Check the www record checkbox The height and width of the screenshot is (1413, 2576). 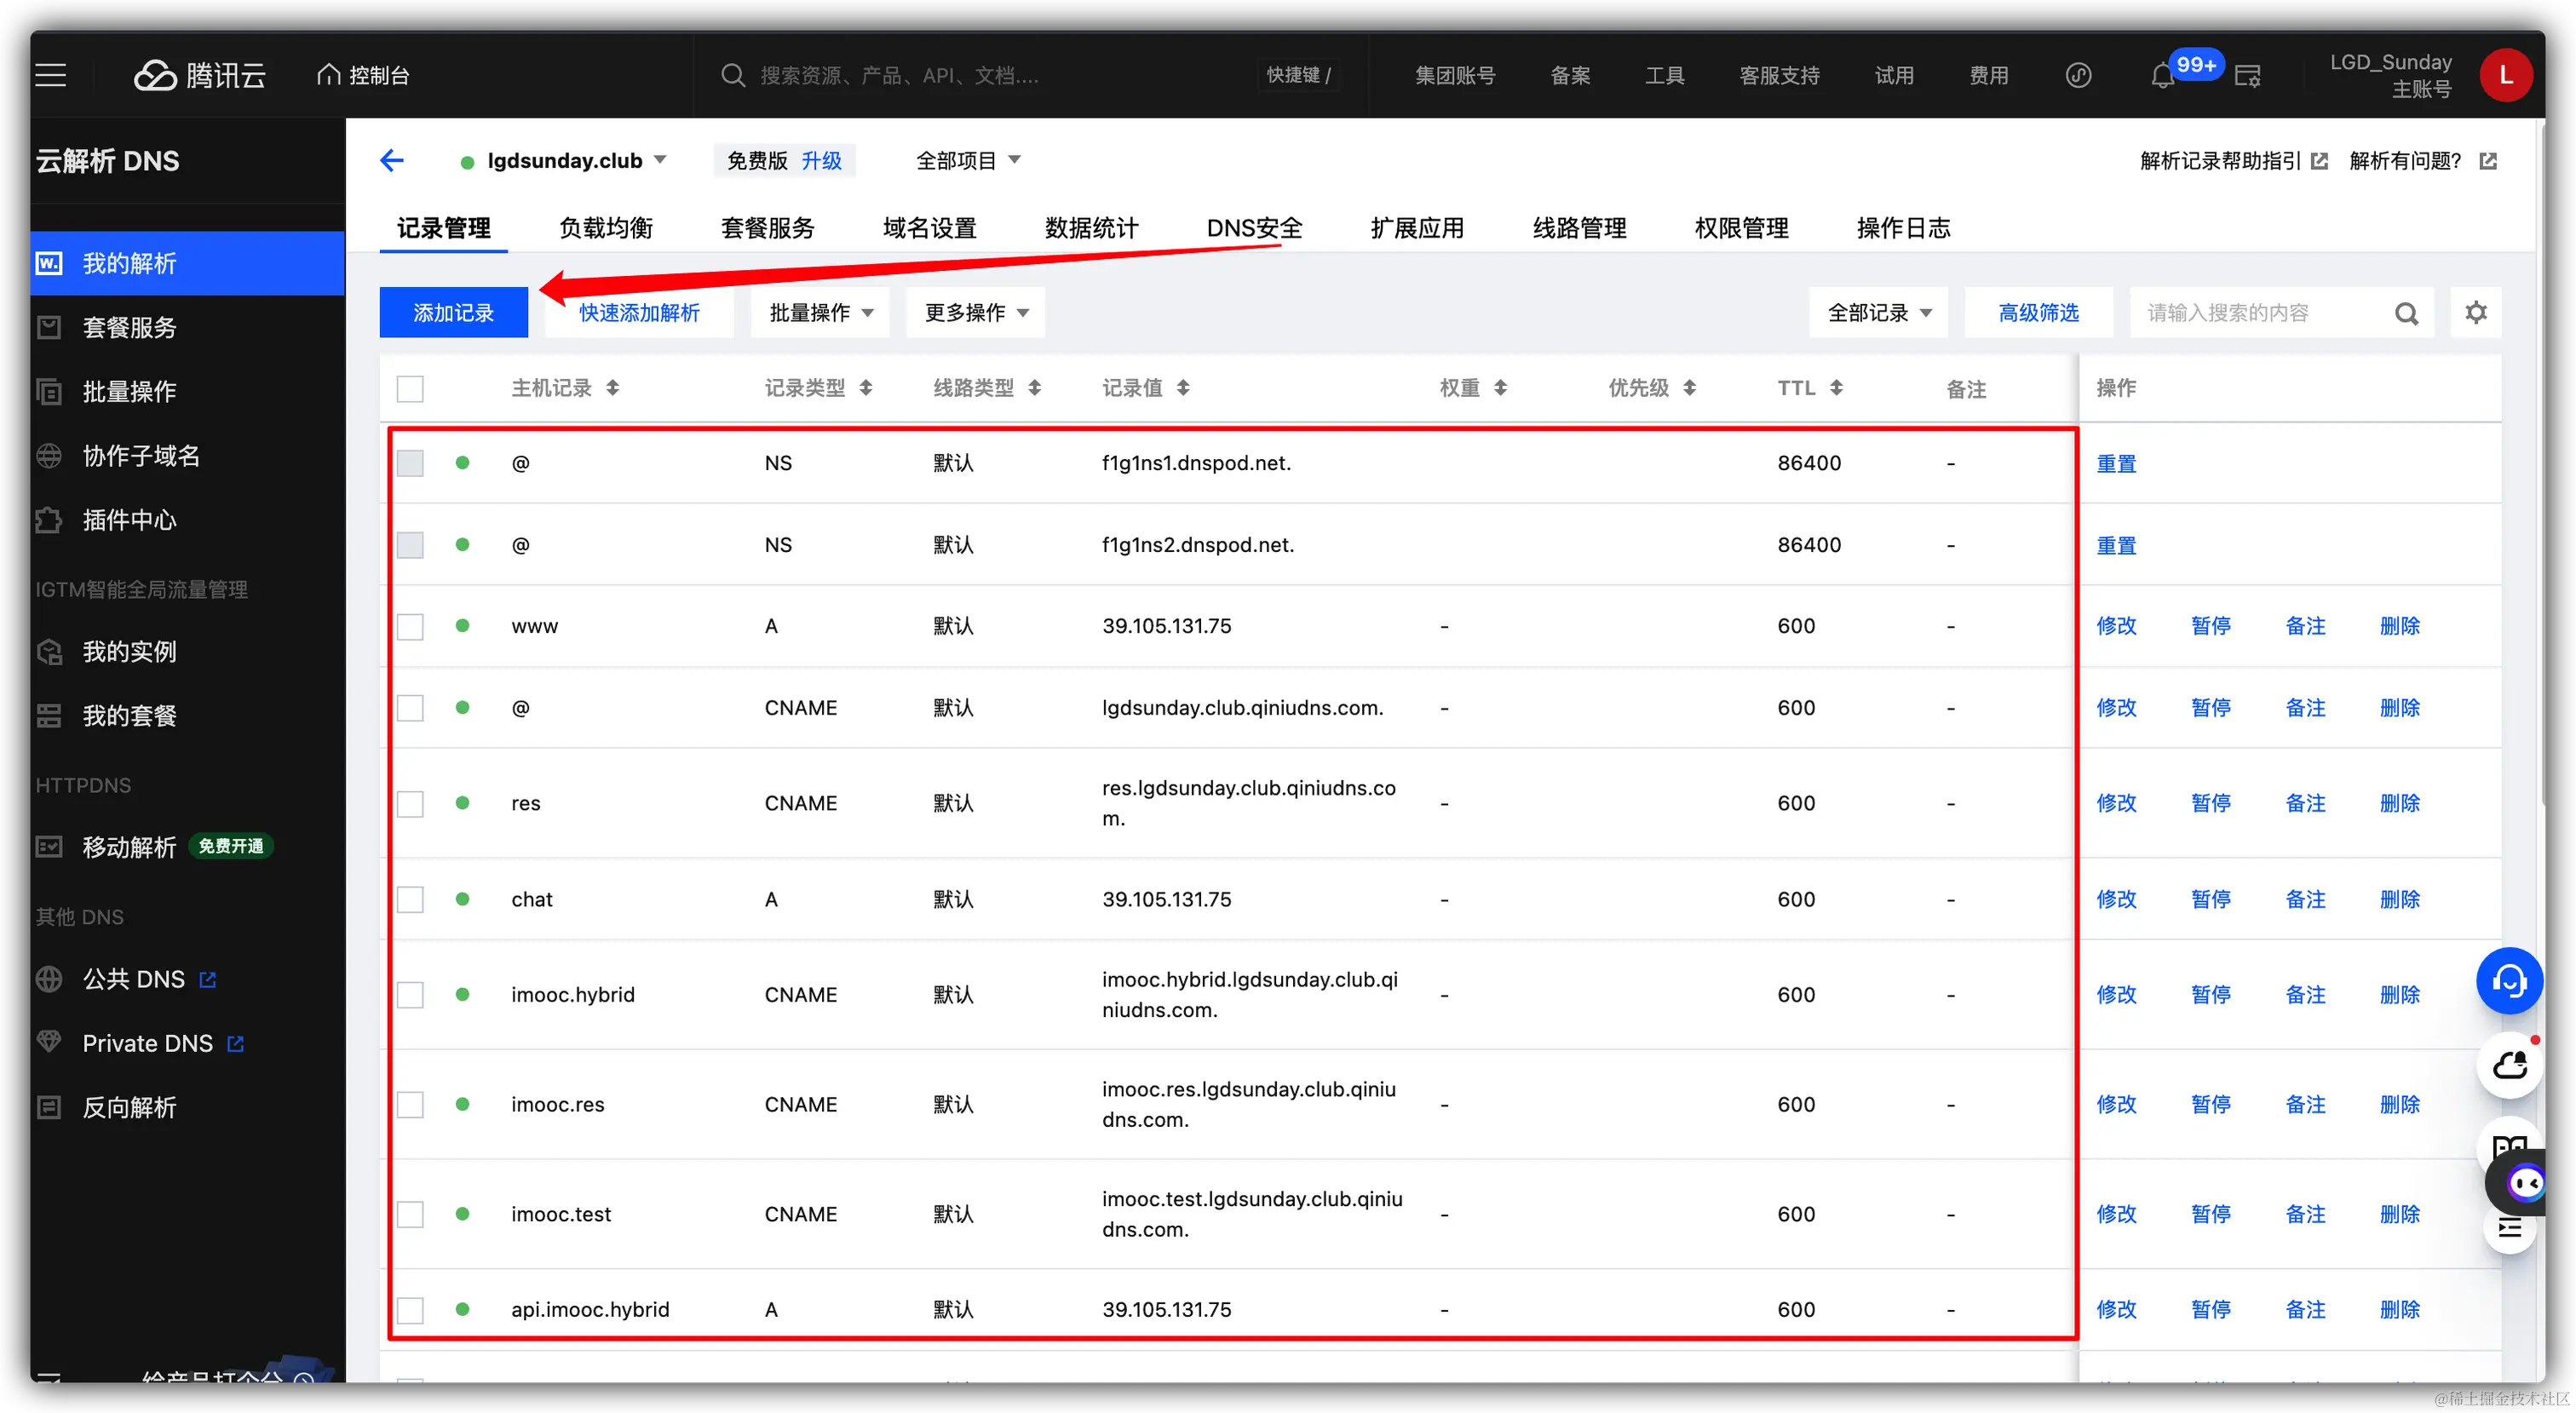click(x=410, y=627)
